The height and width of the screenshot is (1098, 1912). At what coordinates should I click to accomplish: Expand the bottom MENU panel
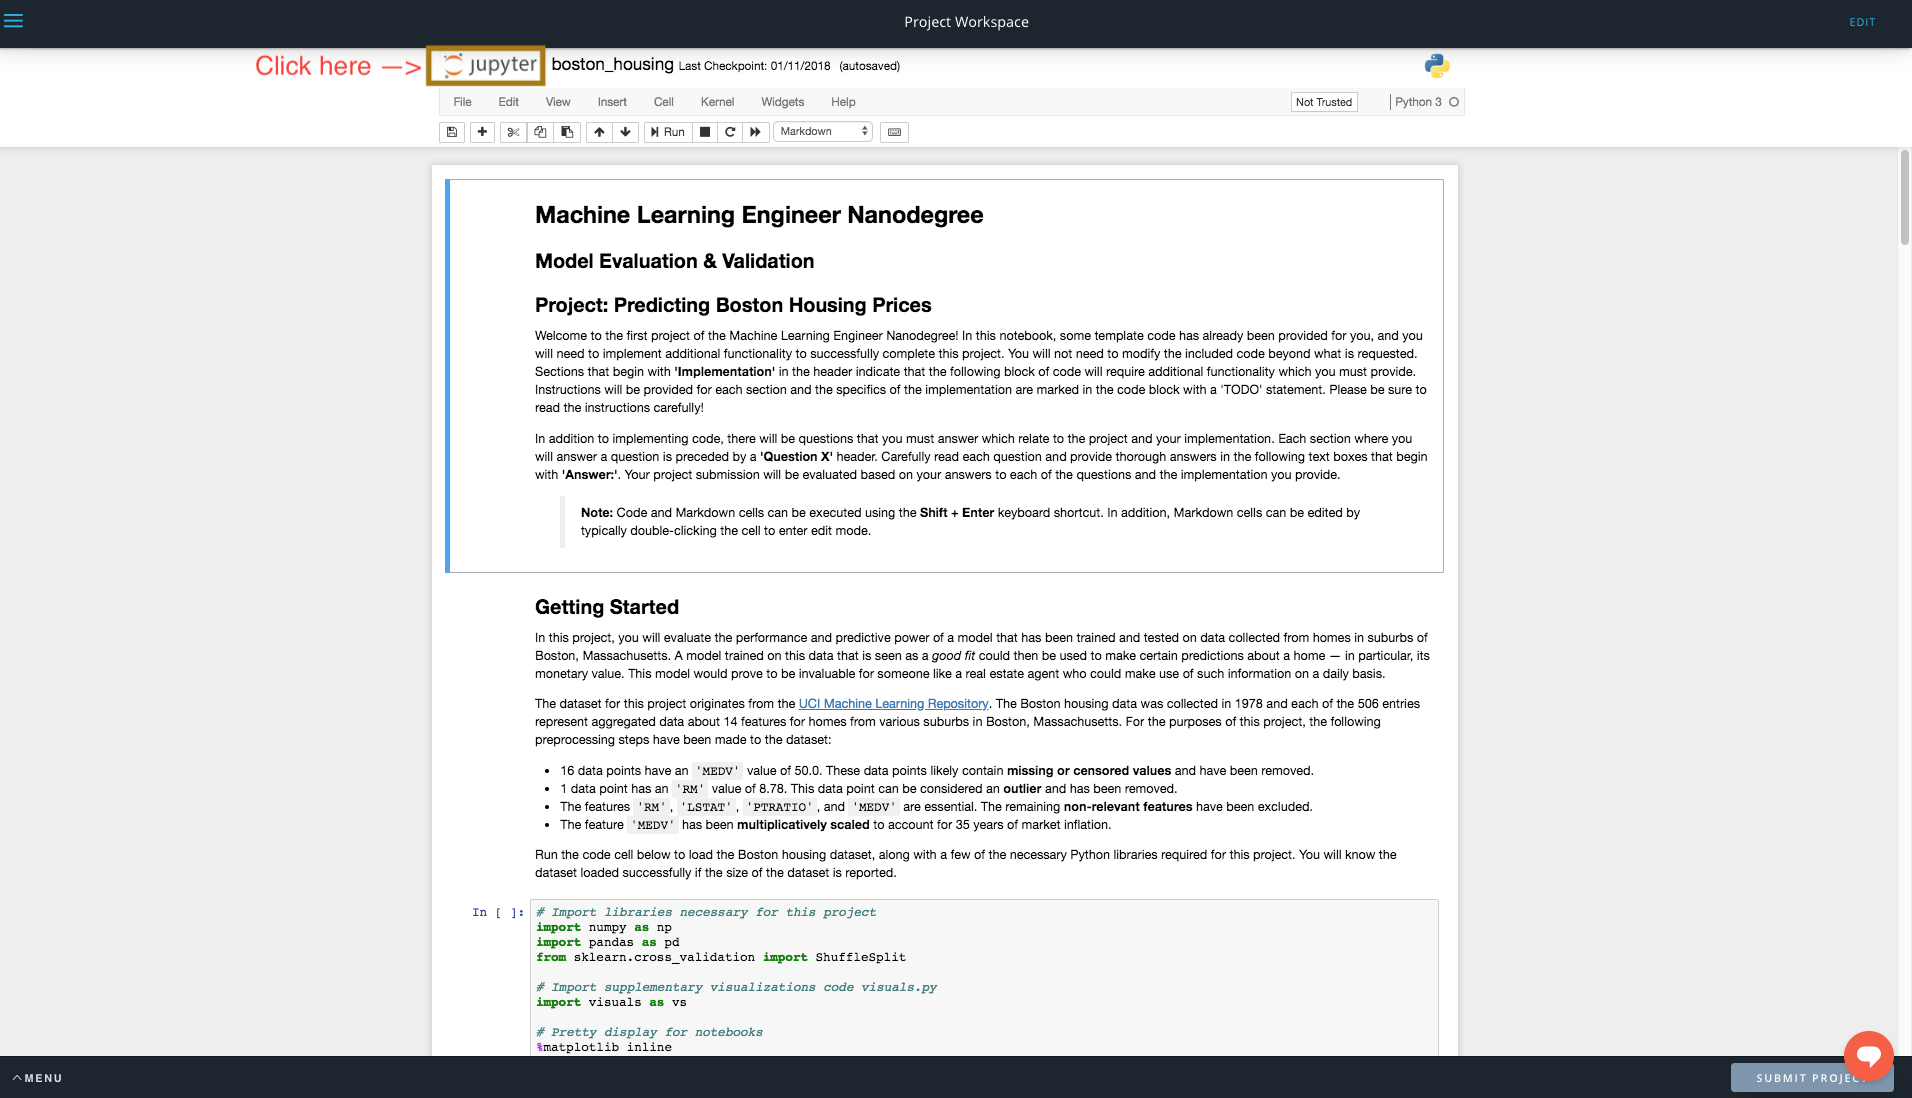[37, 1078]
